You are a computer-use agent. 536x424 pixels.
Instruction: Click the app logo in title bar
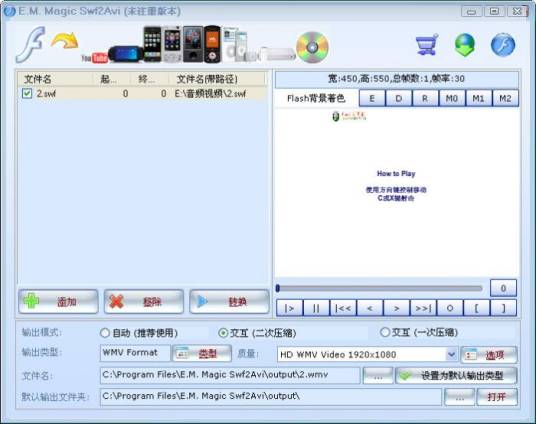[9, 11]
